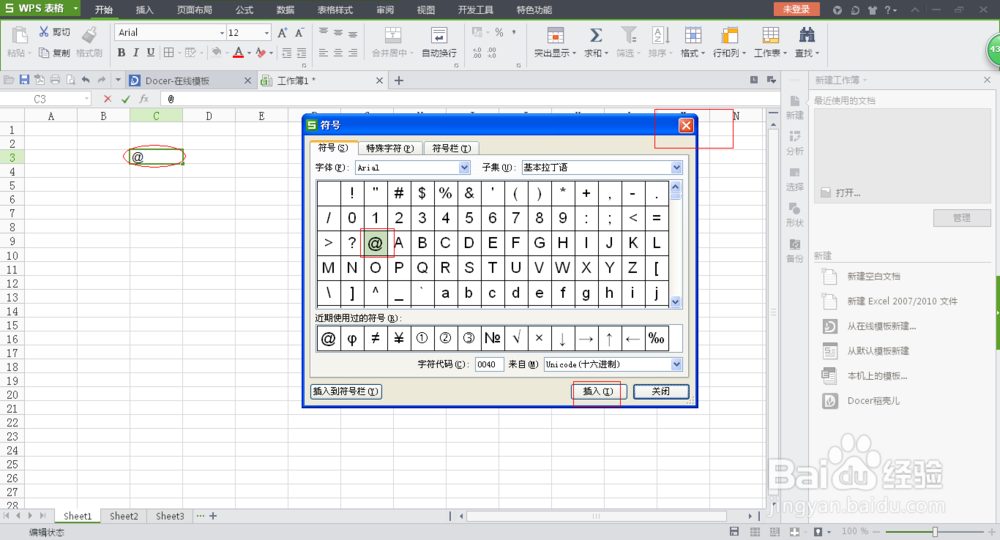Expand the subset (子集) 基本拉丁语 dropdown
This screenshot has height=540, width=1000.
pos(676,168)
